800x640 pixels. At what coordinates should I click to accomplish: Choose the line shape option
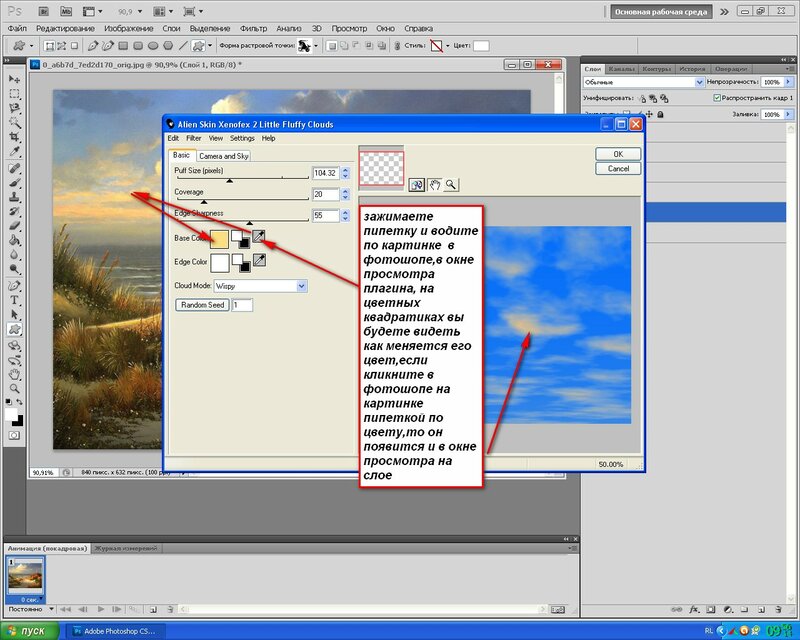coord(183,46)
